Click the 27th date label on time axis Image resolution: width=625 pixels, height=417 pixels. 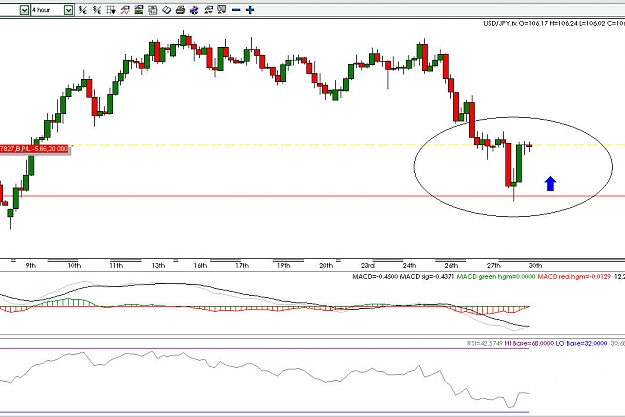point(493,266)
